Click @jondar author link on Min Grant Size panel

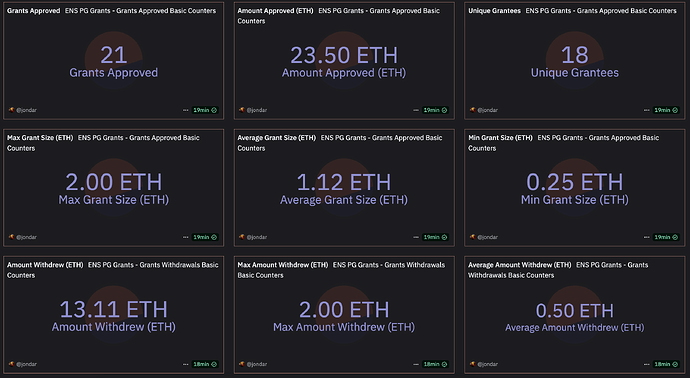[487, 237]
